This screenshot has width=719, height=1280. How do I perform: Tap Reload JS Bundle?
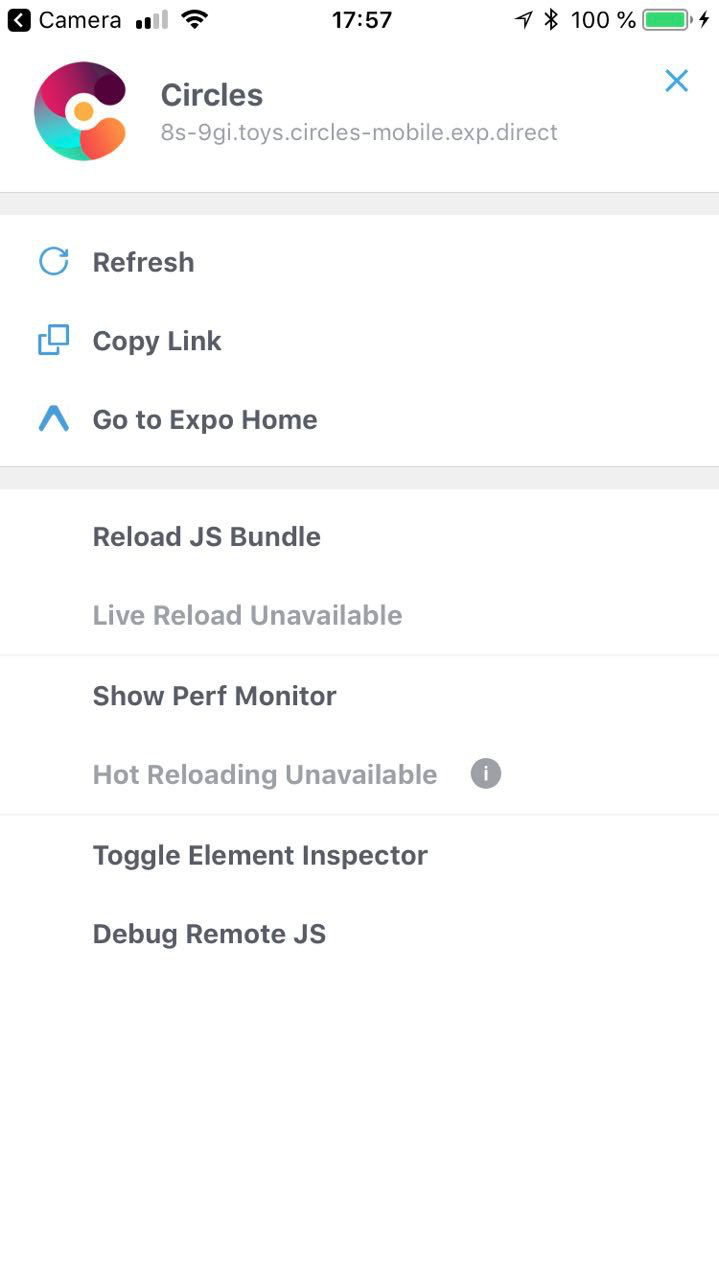click(x=206, y=536)
